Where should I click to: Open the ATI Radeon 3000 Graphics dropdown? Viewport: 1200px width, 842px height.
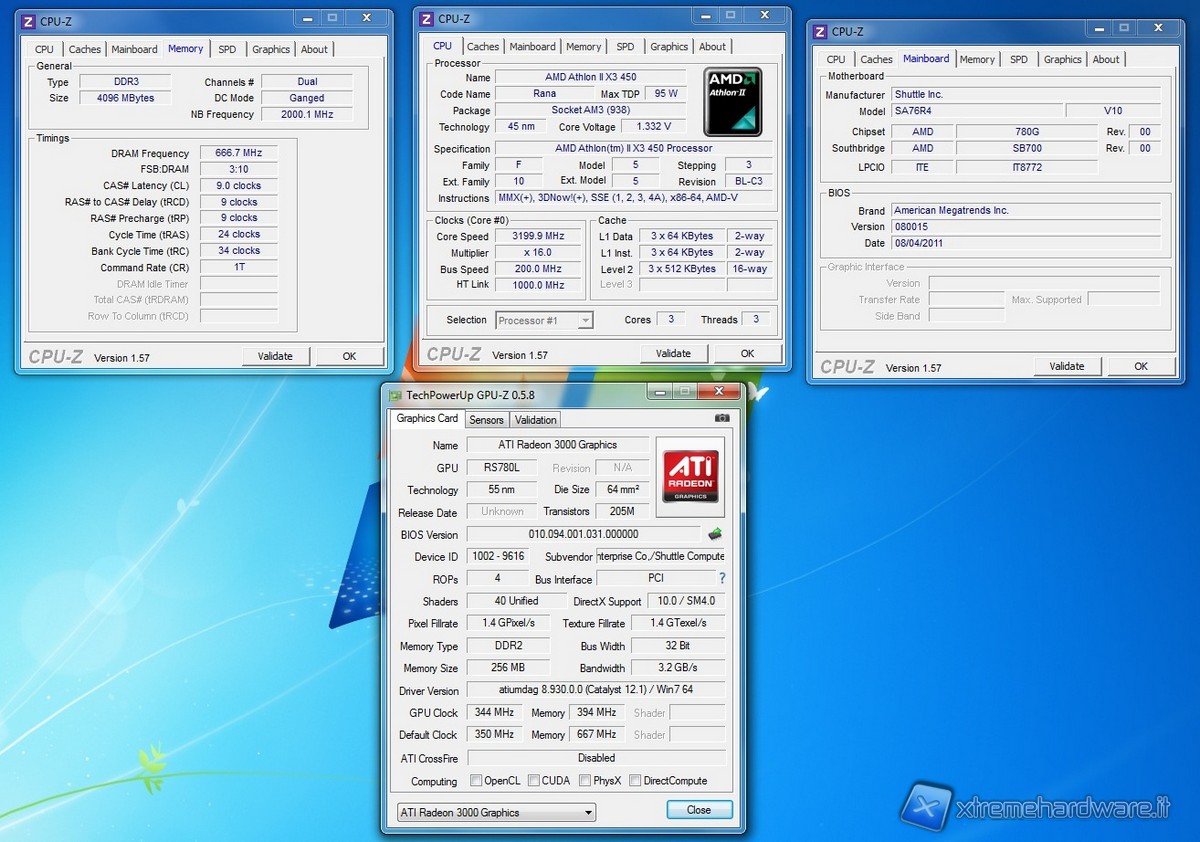[x=496, y=812]
